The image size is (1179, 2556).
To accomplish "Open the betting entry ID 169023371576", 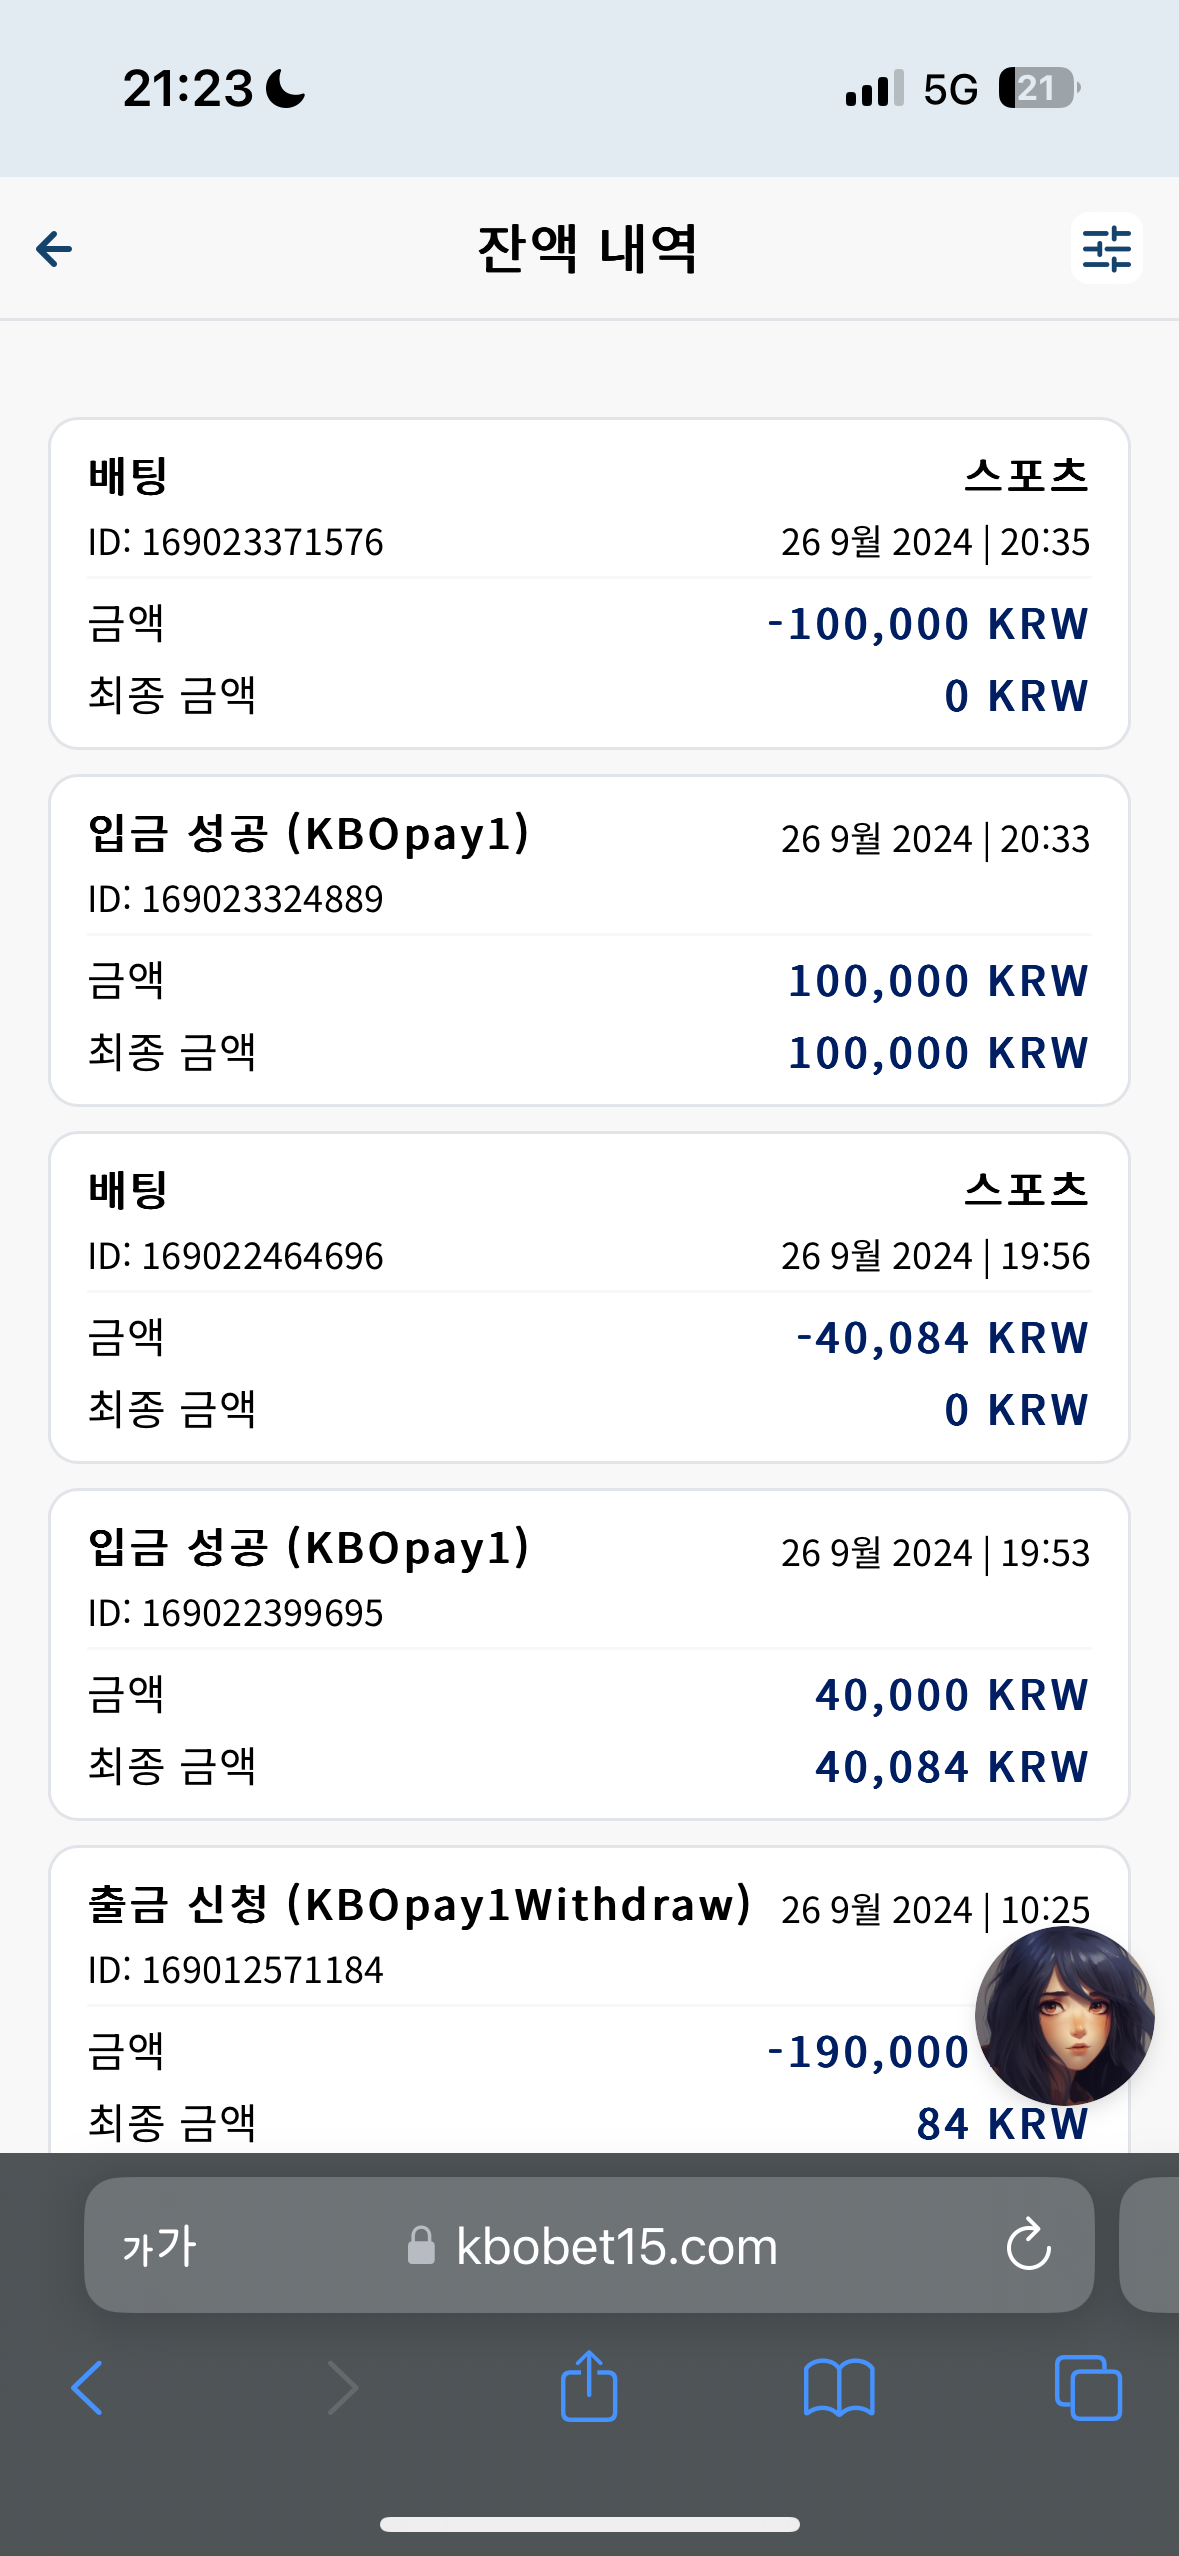I will (589, 584).
